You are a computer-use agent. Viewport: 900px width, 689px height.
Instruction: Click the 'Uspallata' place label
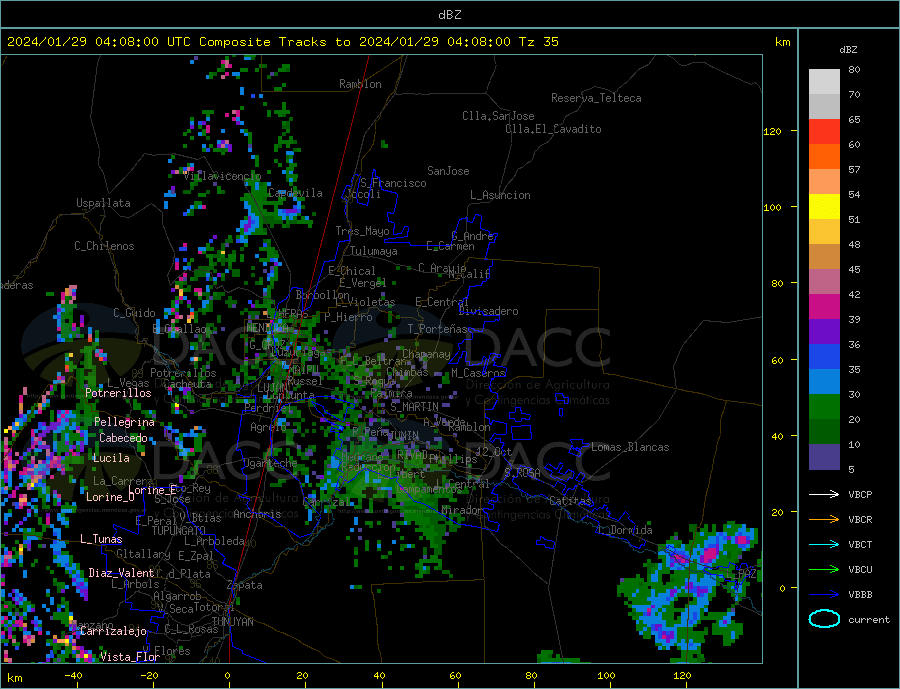[x=103, y=203]
